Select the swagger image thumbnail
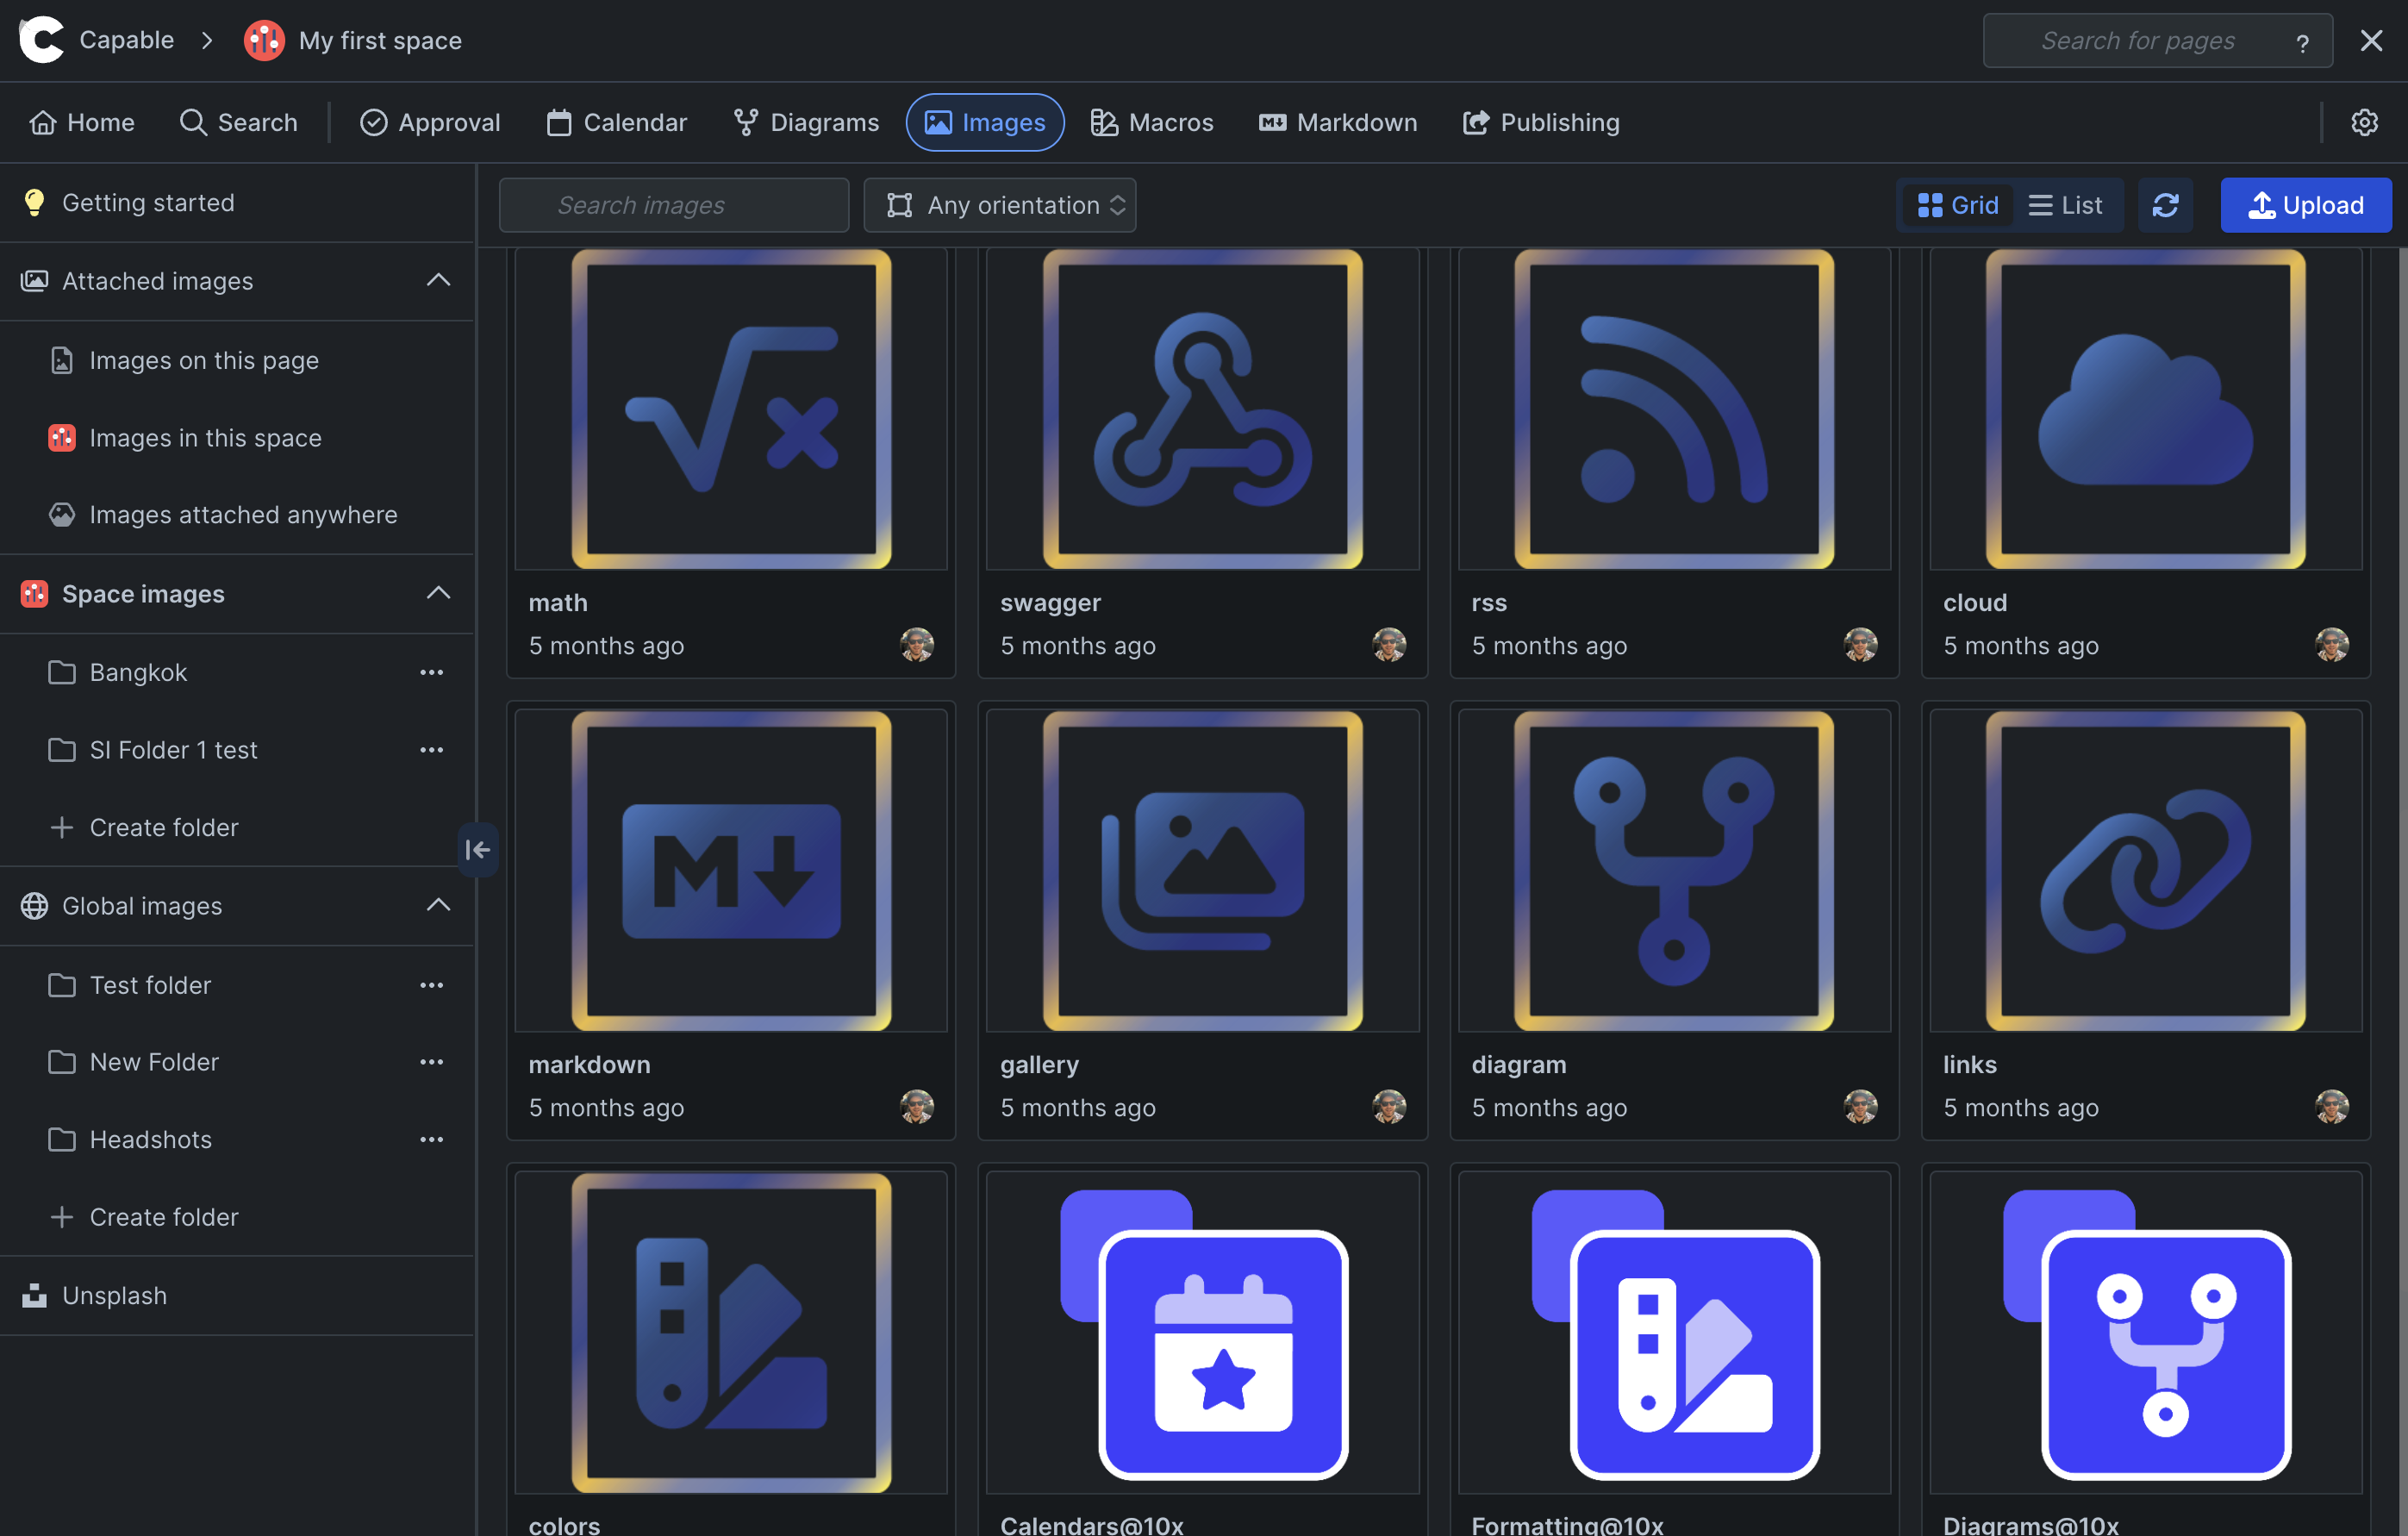Screen dimensions: 2408x1536 (x=1202, y=409)
